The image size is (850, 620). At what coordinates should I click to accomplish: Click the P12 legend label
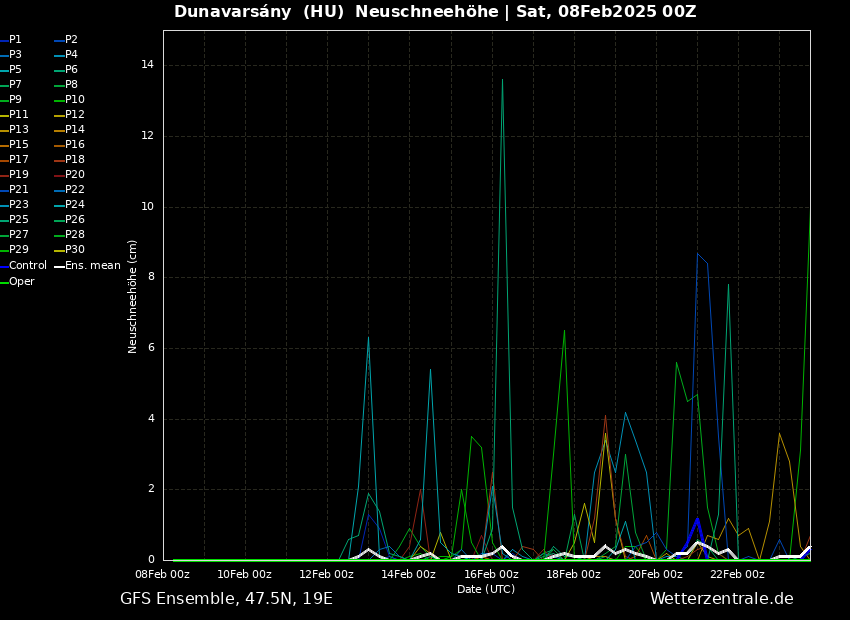click(x=75, y=115)
